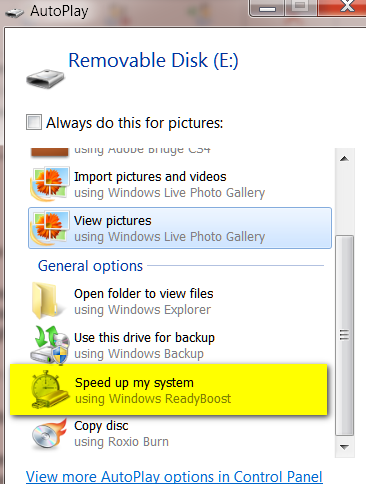Click the scroll down arrow
The height and width of the screenshot is (484, 366).
[x=344, y=447]
